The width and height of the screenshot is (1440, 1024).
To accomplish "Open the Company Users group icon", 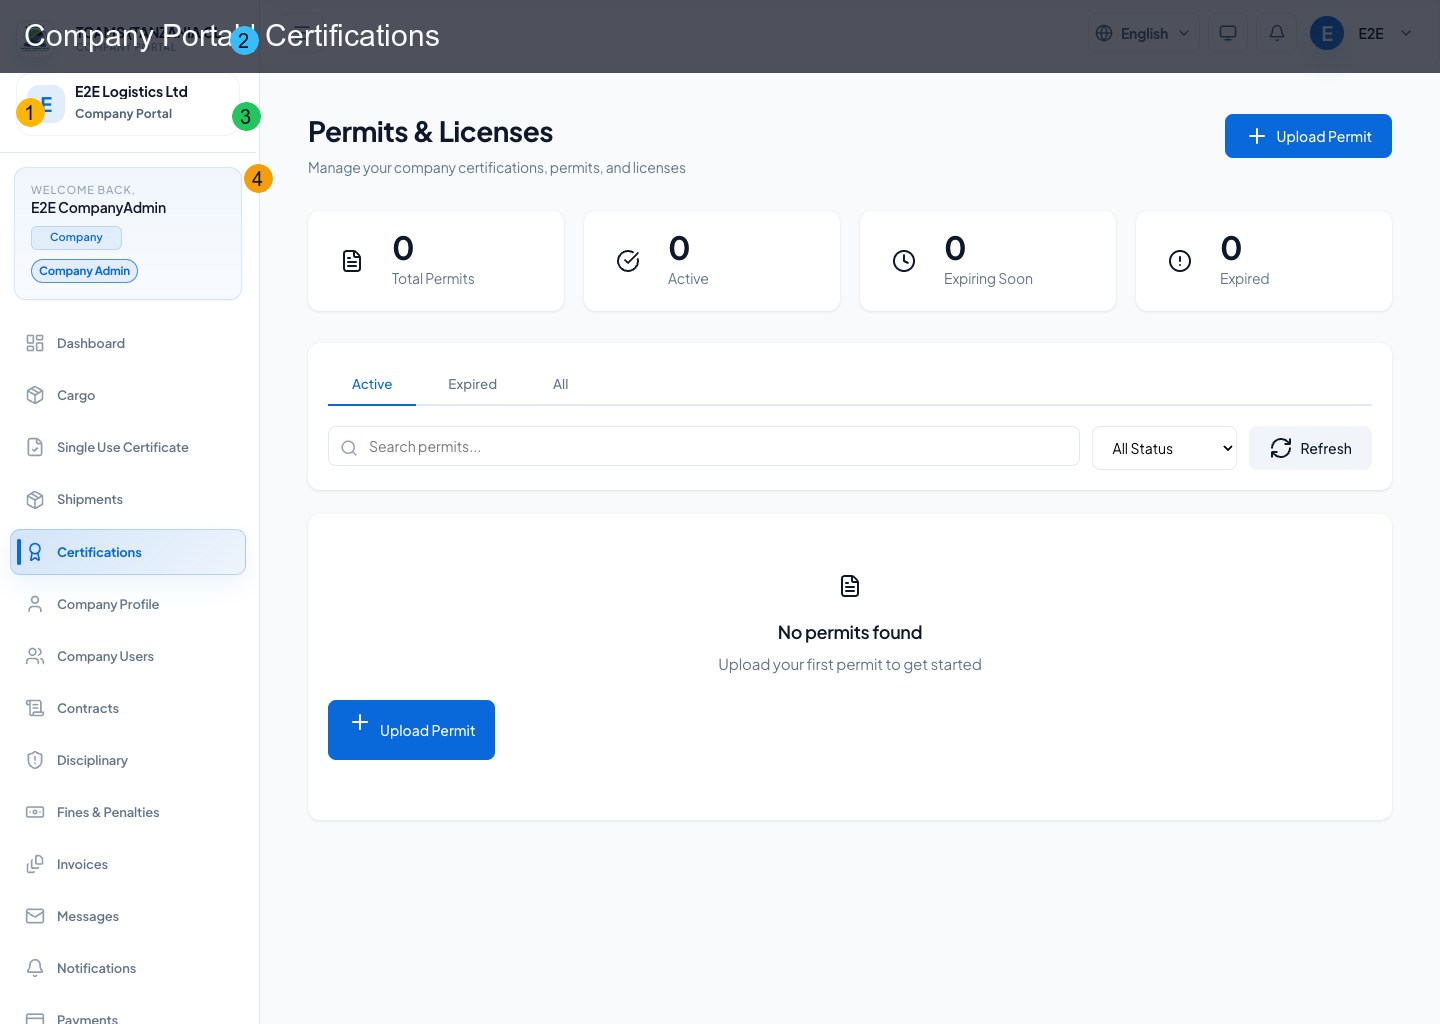I will coord(35,656).
